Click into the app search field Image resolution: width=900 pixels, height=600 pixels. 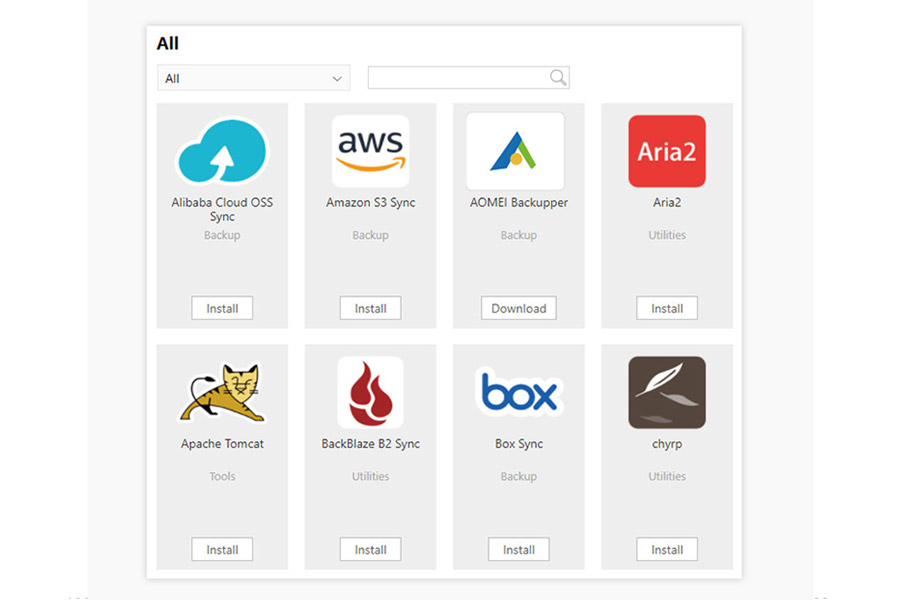[468, 78]
